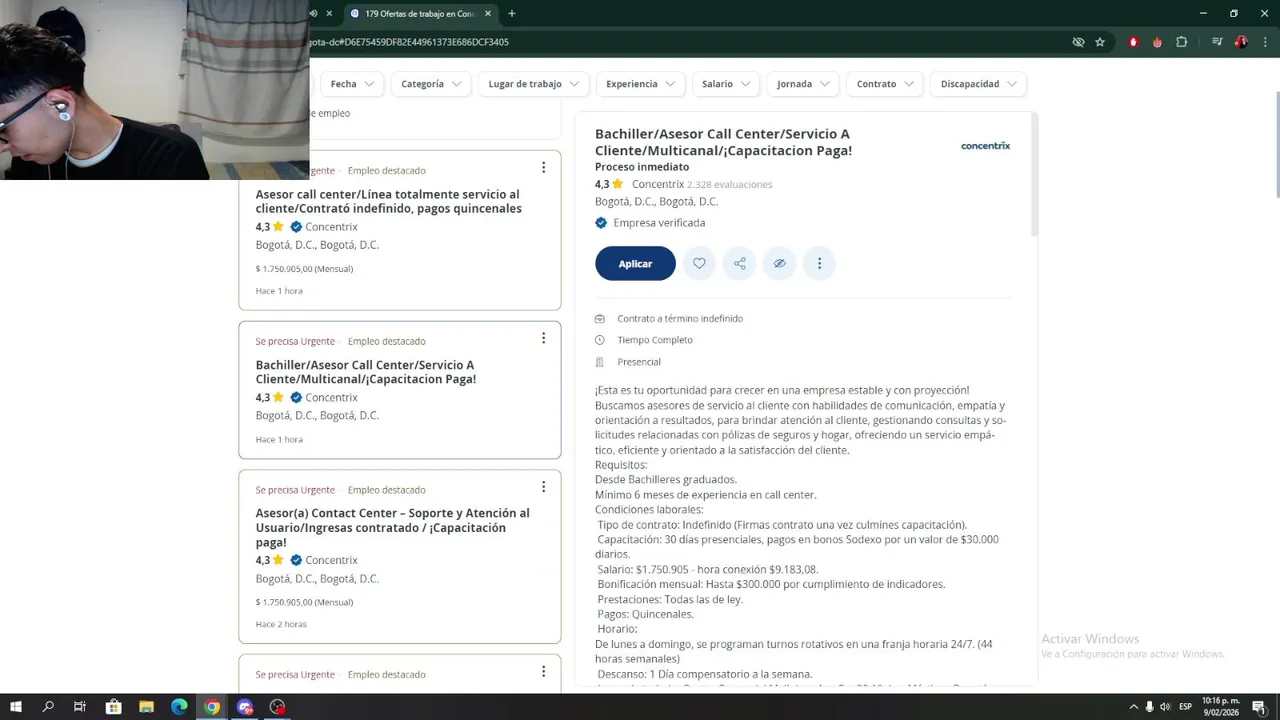
Task: Click the Concentrix logo in job detail
Action: 985,146
